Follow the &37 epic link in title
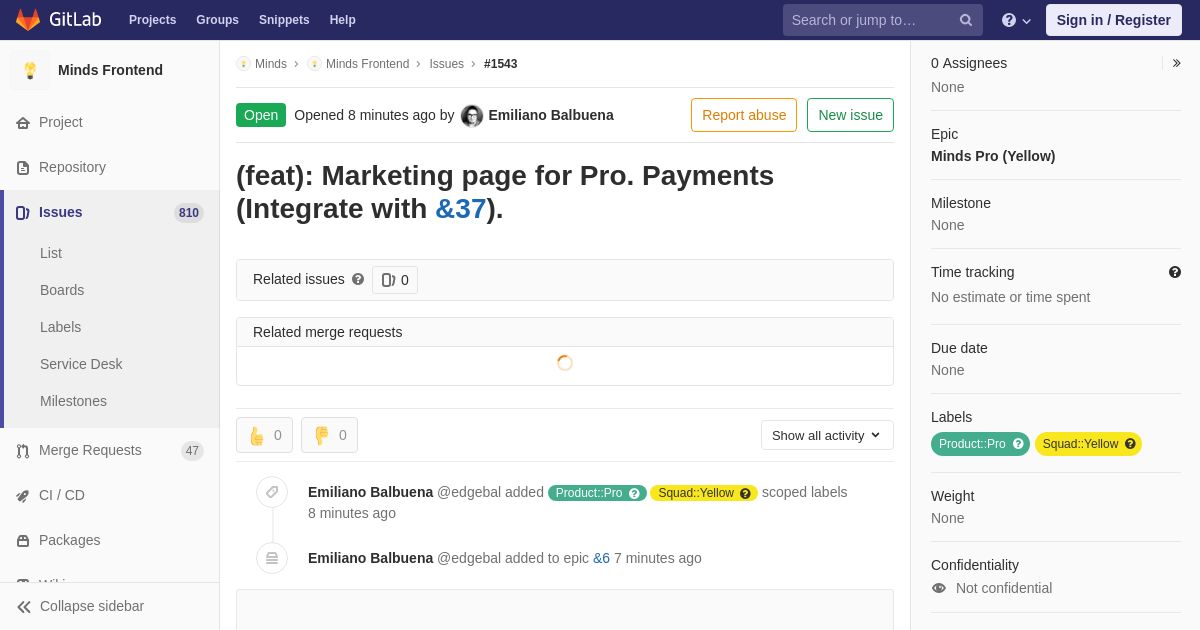This screenshot has height=630, width=1200. point(460,209)
